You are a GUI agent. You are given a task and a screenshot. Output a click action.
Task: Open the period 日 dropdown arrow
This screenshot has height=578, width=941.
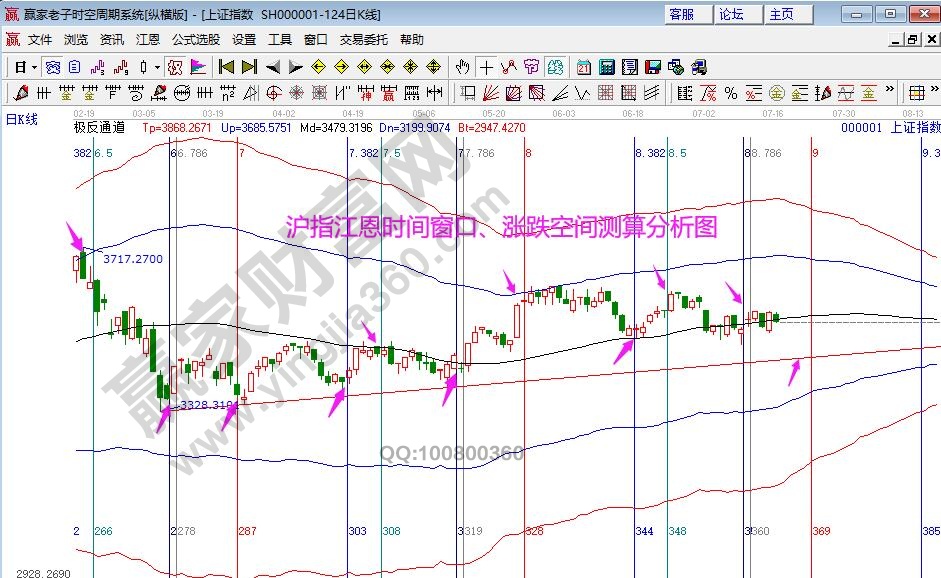pos(34,67)
